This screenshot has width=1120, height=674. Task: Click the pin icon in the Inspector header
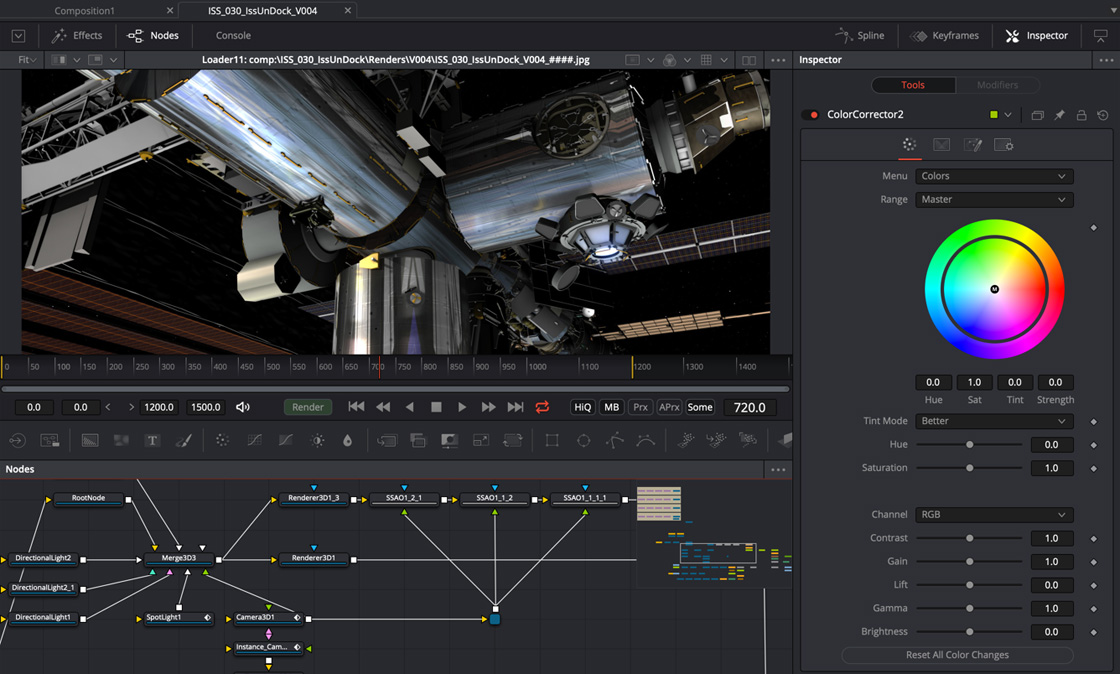(x=1059, y=115)
